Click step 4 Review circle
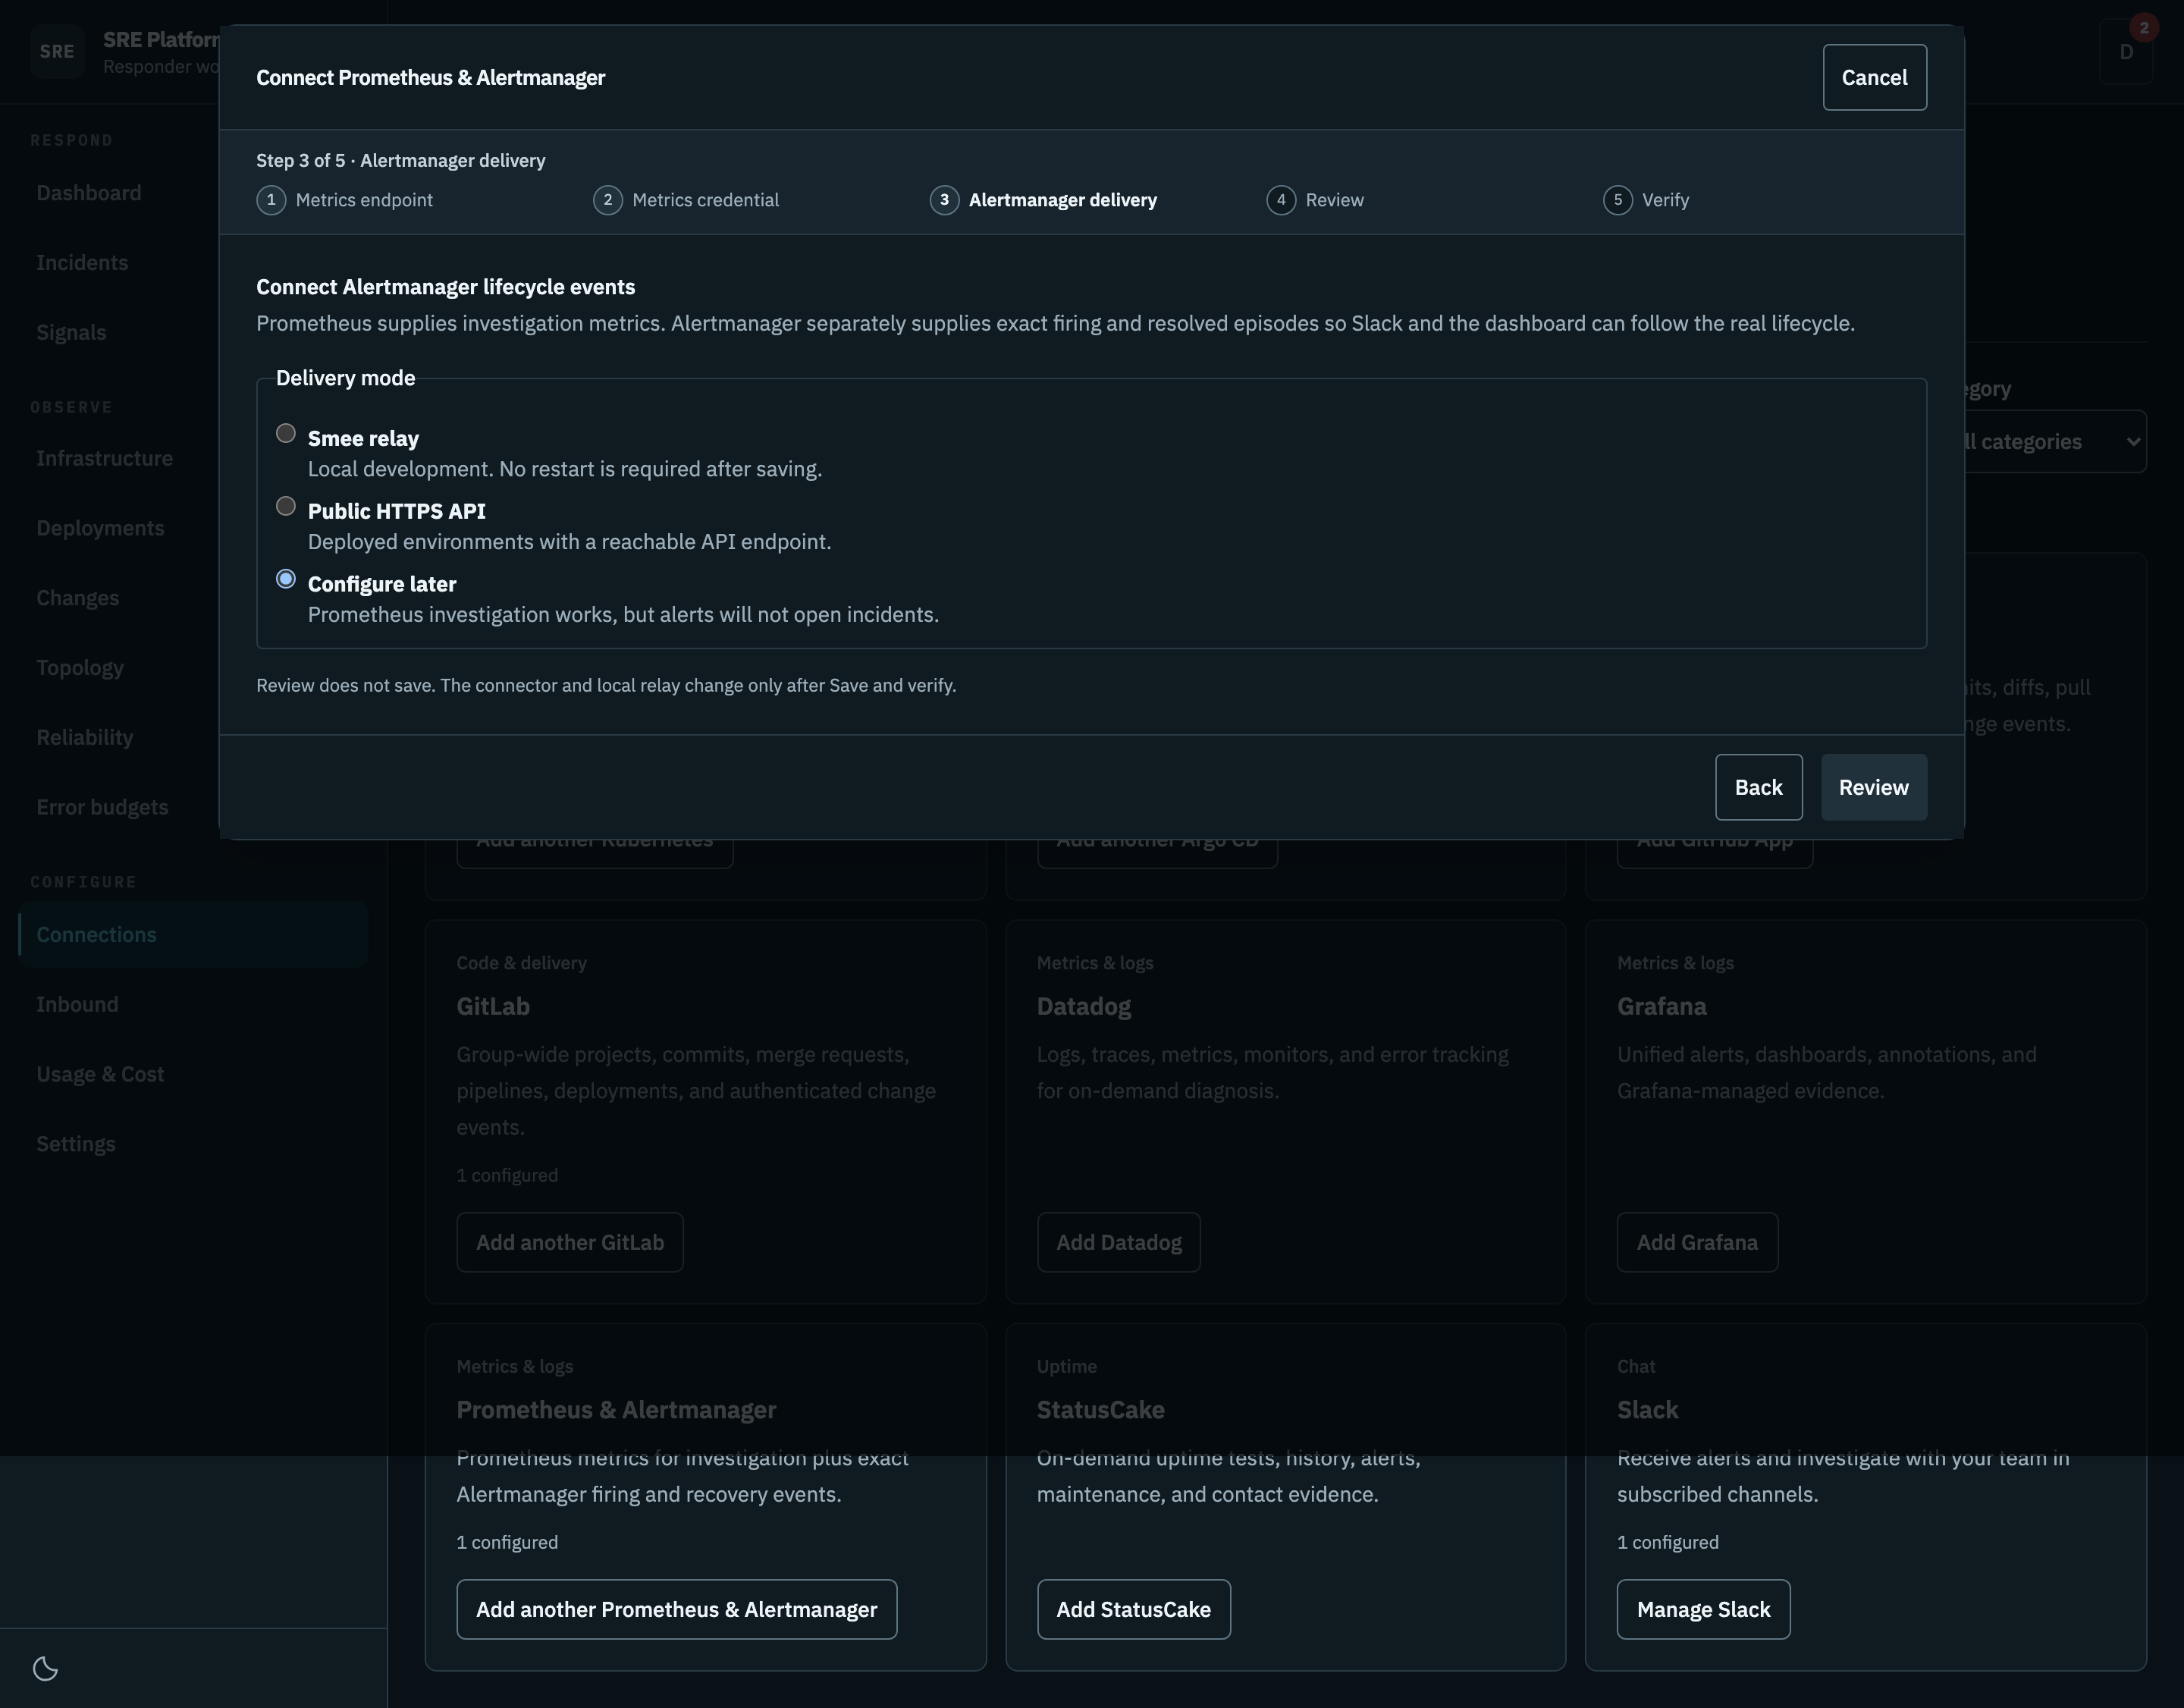Viewport: 2184px width, 1708px height. (1281, 200)
